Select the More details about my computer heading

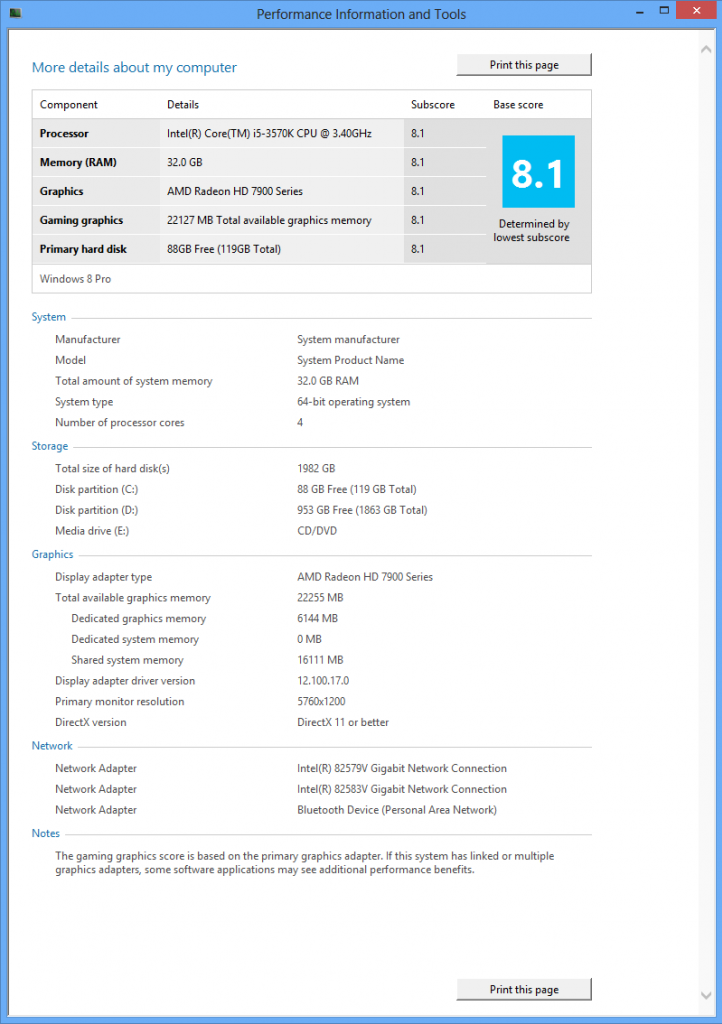coord(134,67)
